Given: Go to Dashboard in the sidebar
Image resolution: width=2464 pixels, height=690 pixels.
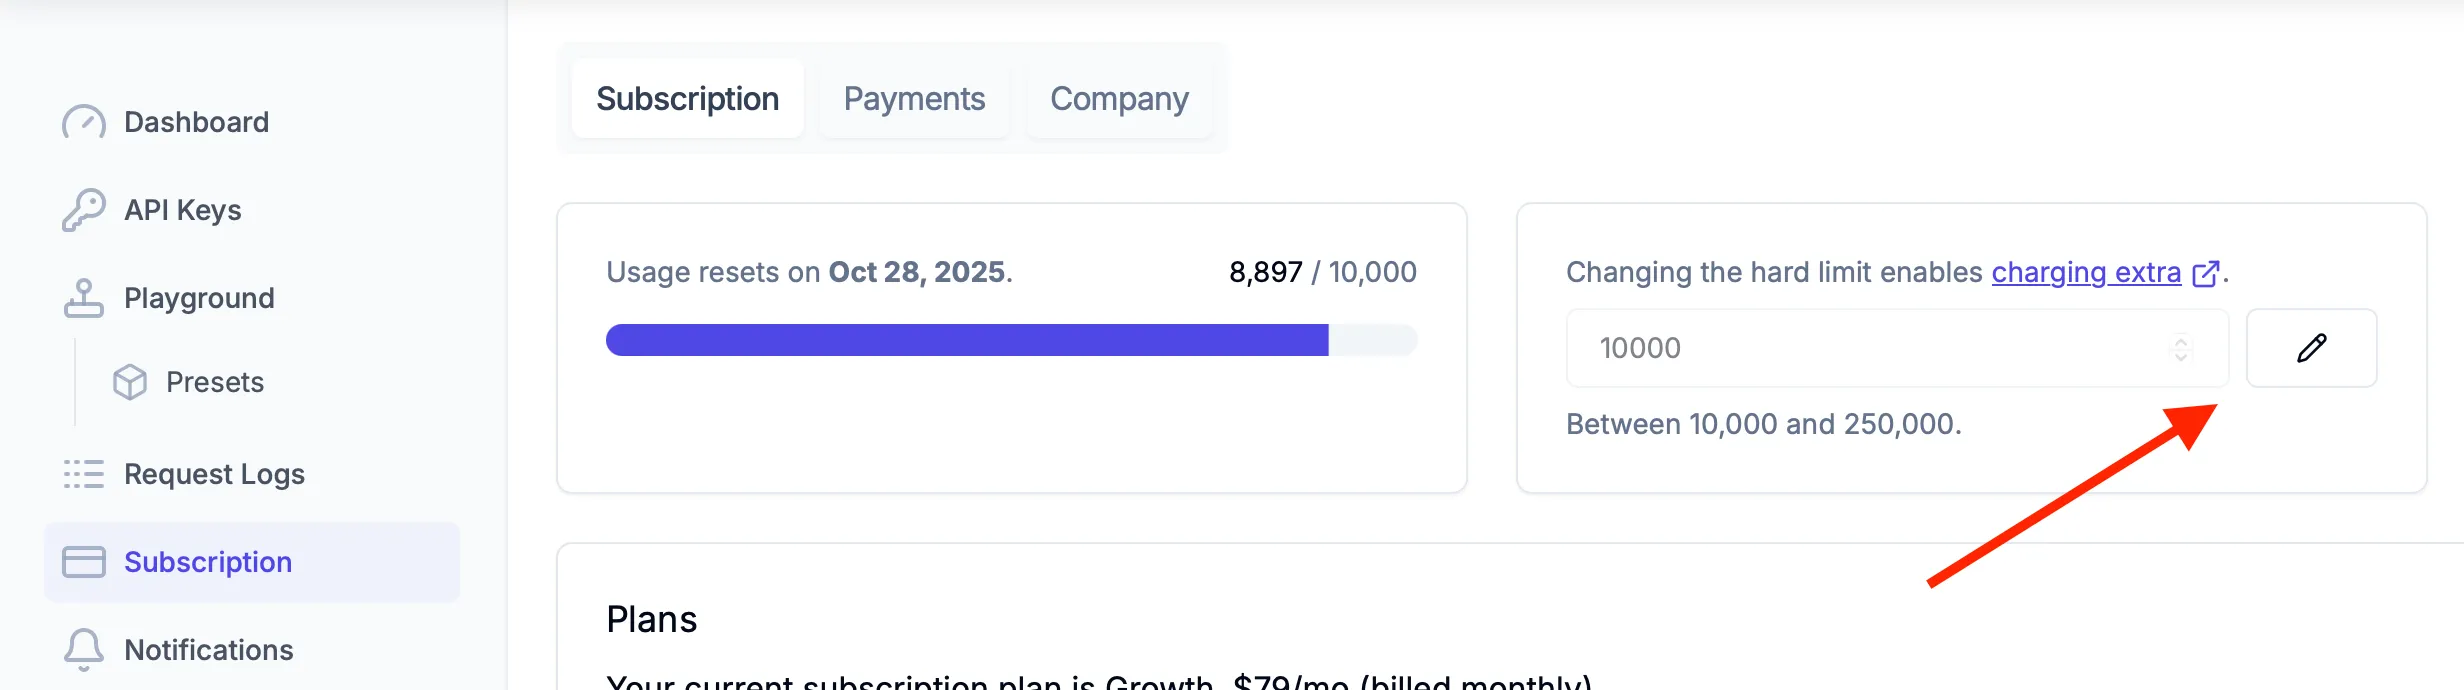Looking at the screenshot, I should click(x=196, y=122).
